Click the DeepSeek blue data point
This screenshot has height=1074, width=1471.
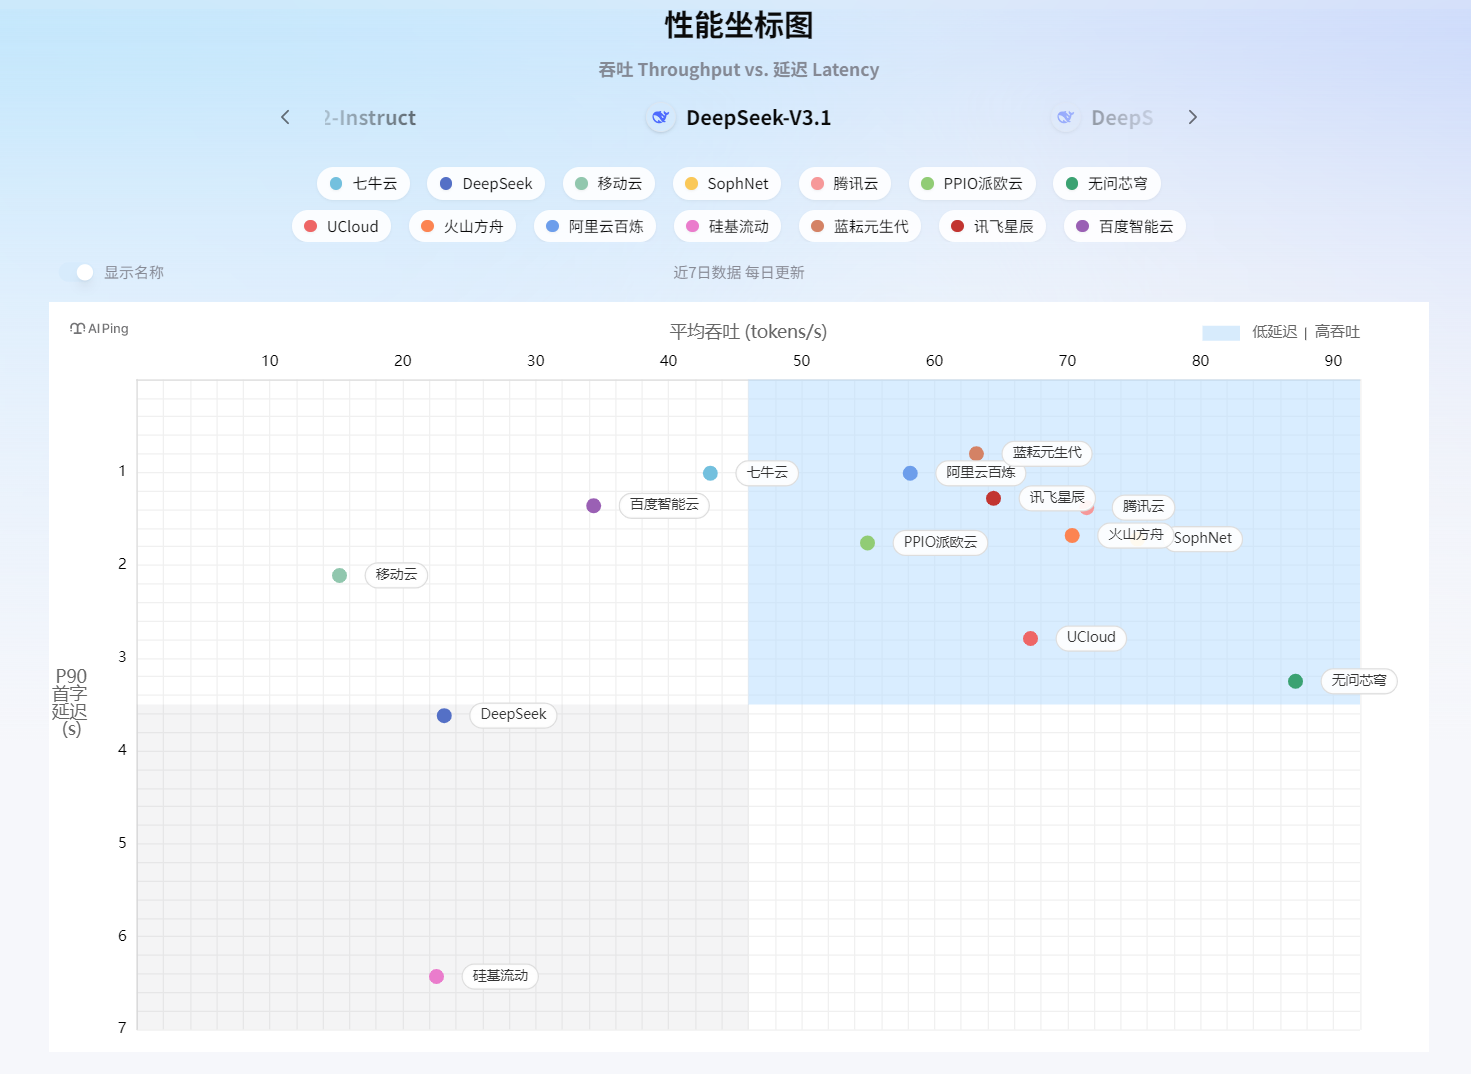(x=445, y=715)
